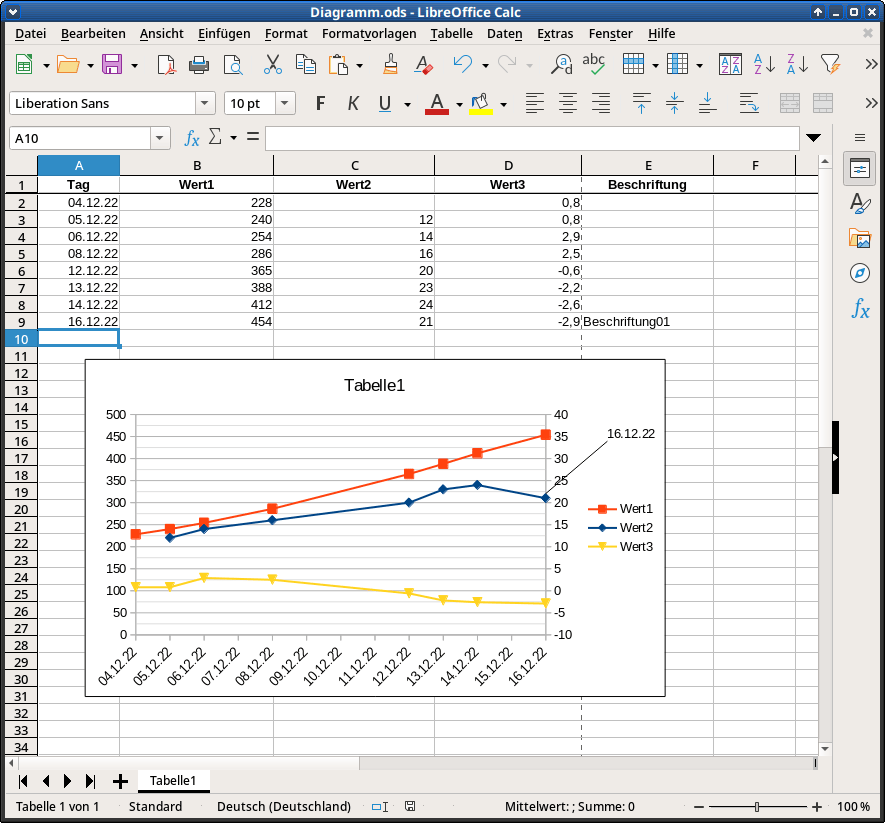This screenshot has width=885, height=823.
Task: Cut the selection with the scissors icon
Action: (273, 65)
